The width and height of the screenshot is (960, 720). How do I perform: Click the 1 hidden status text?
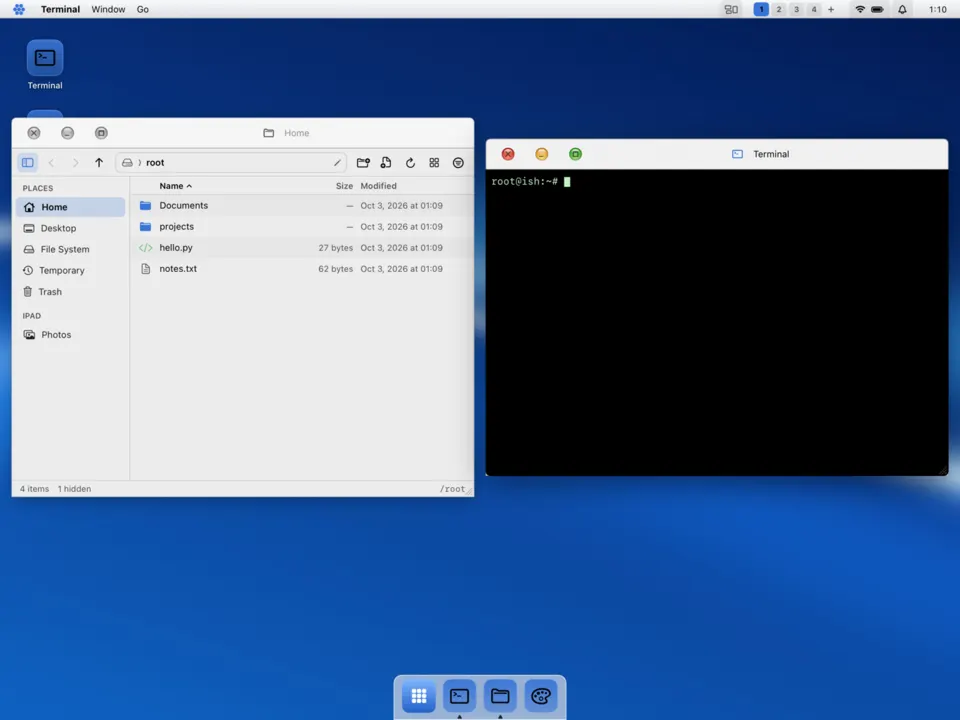(x=74, y=489)
